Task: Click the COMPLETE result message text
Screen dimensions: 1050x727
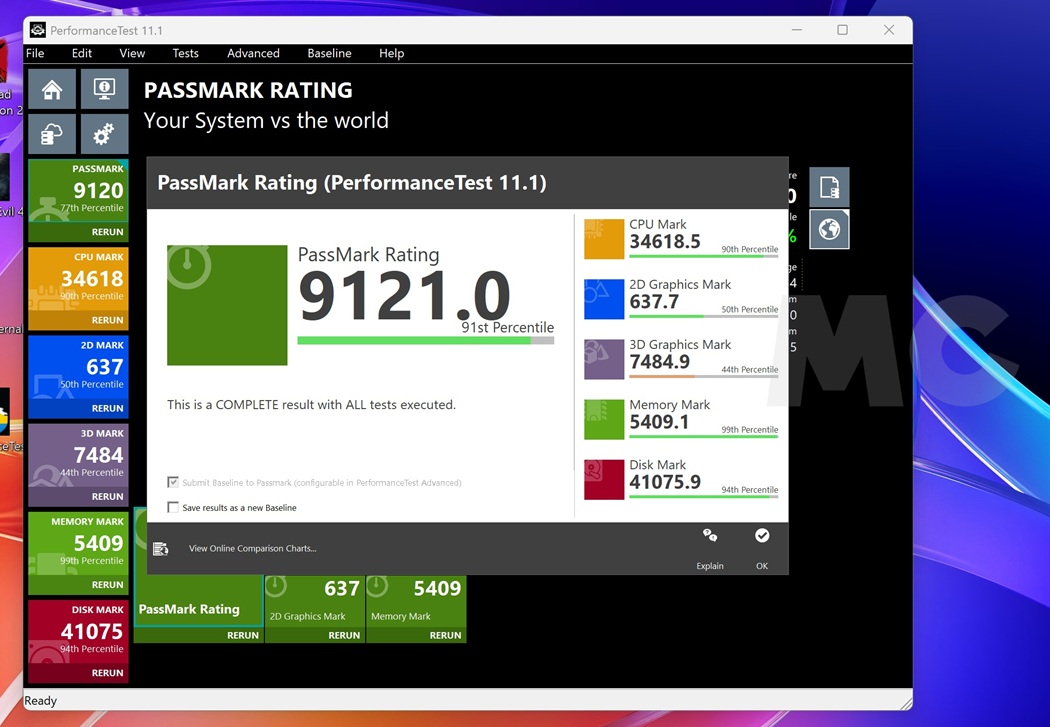Action: 311,404
